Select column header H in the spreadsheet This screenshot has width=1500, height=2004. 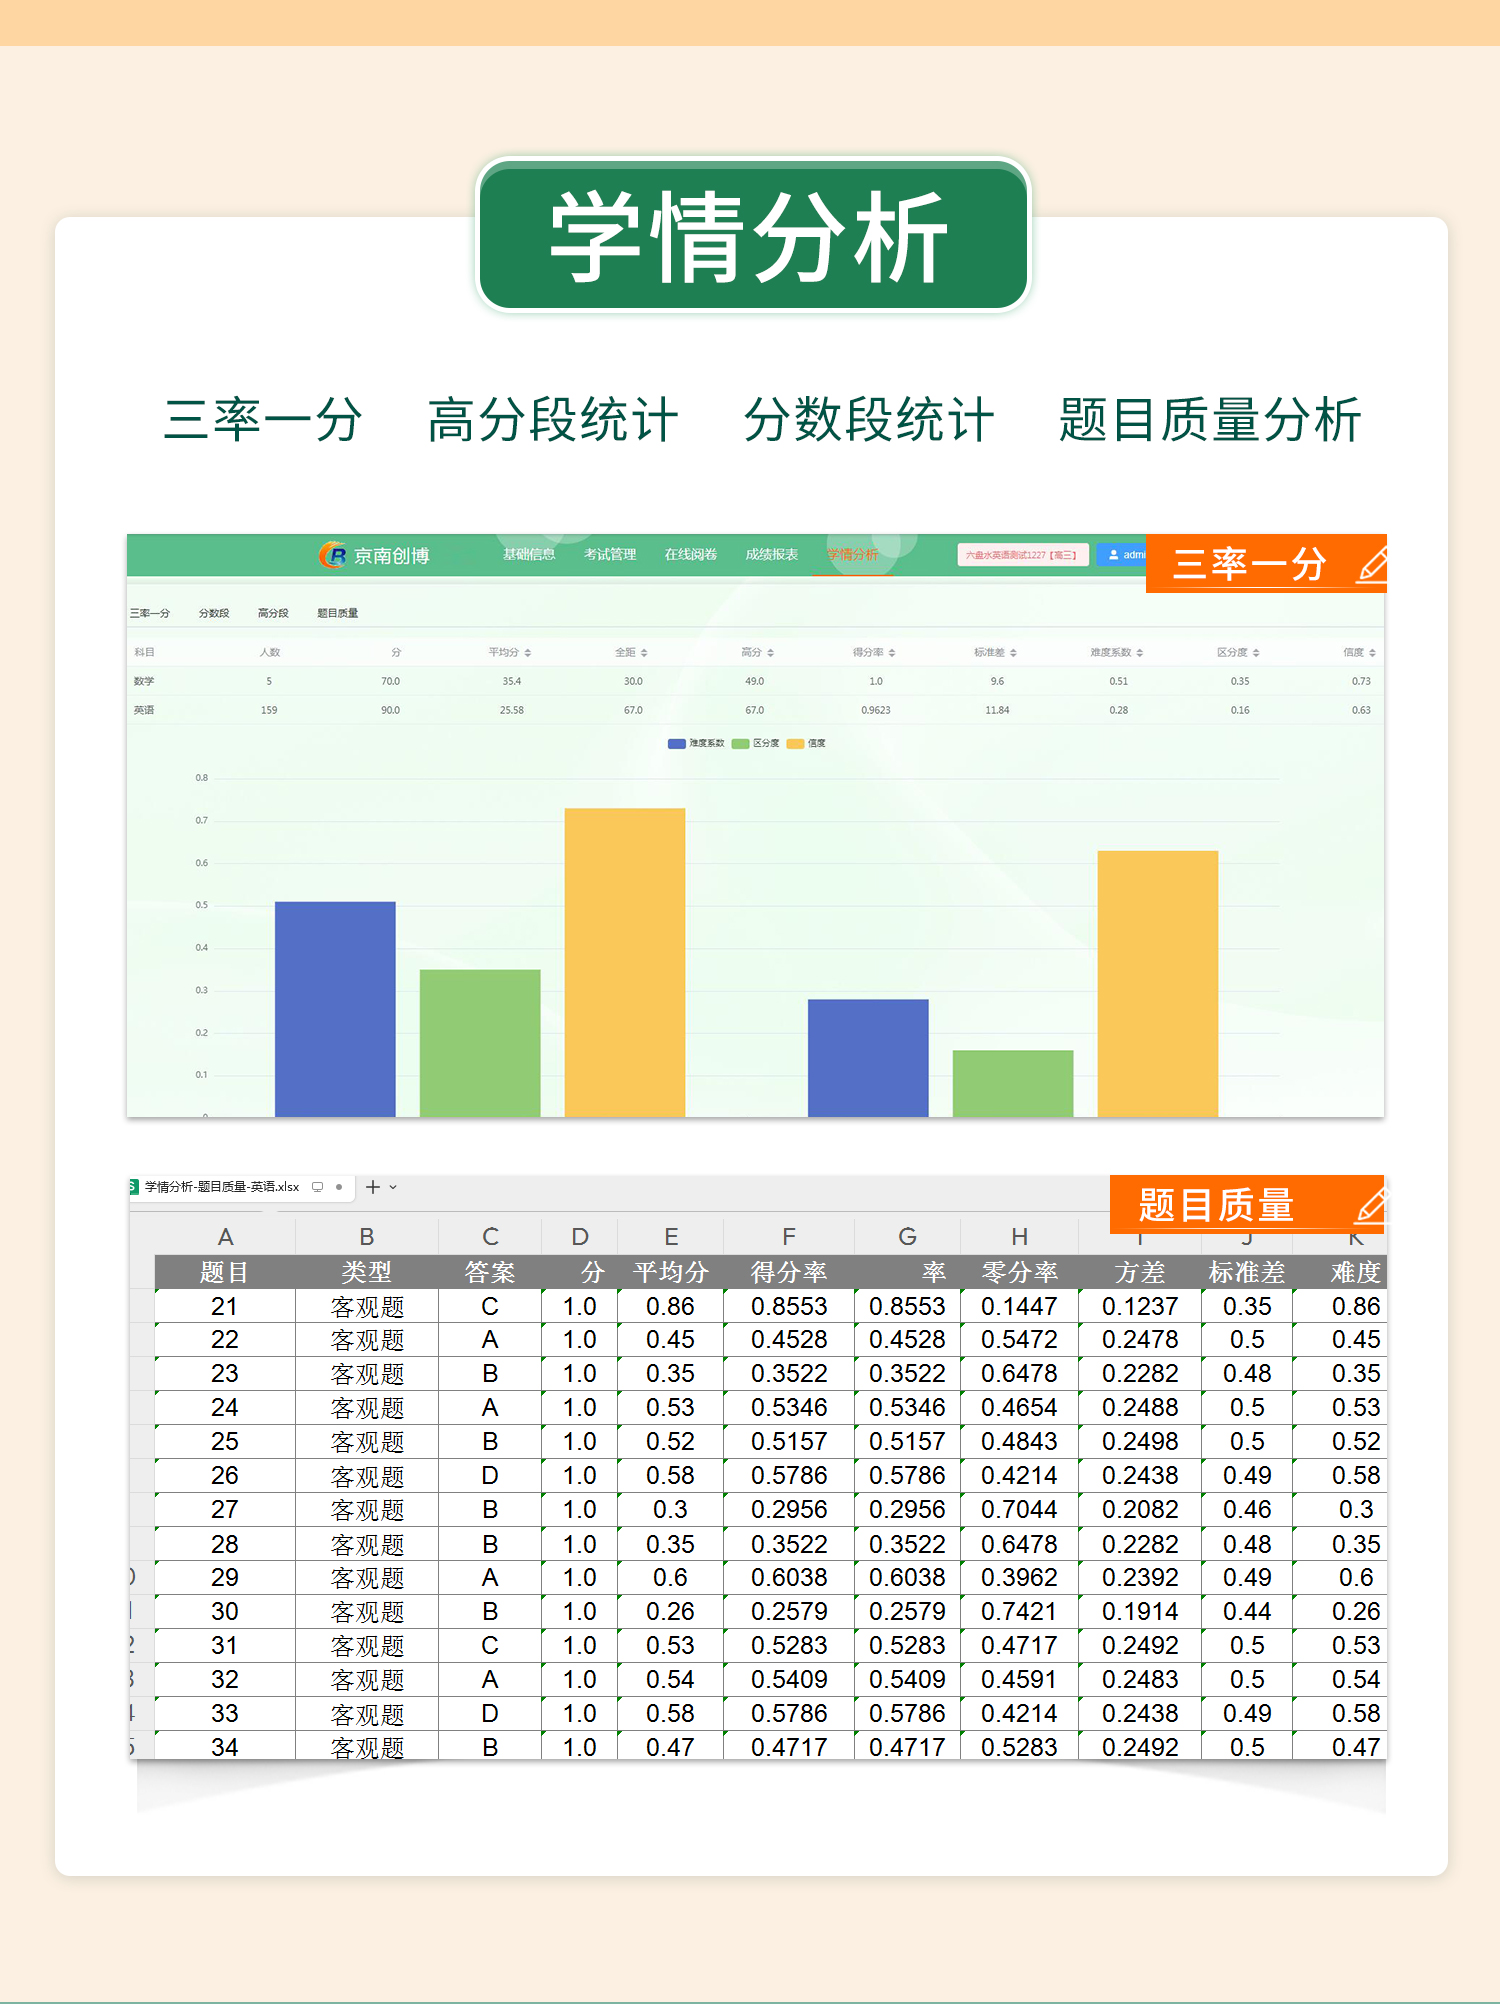click(1019, 1237)
